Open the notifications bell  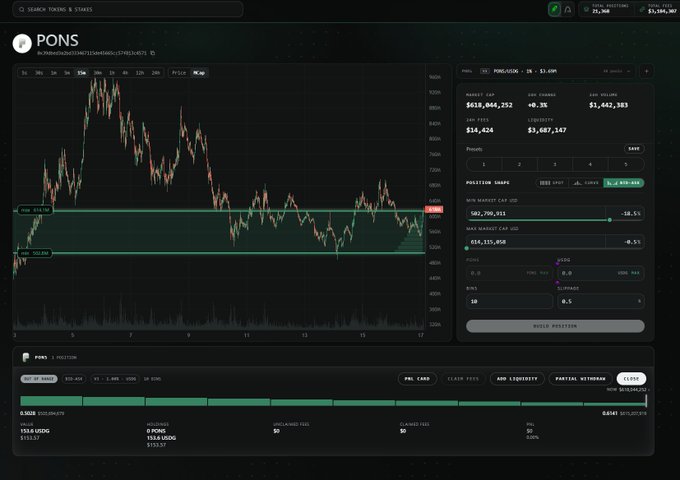click(568, 9)
